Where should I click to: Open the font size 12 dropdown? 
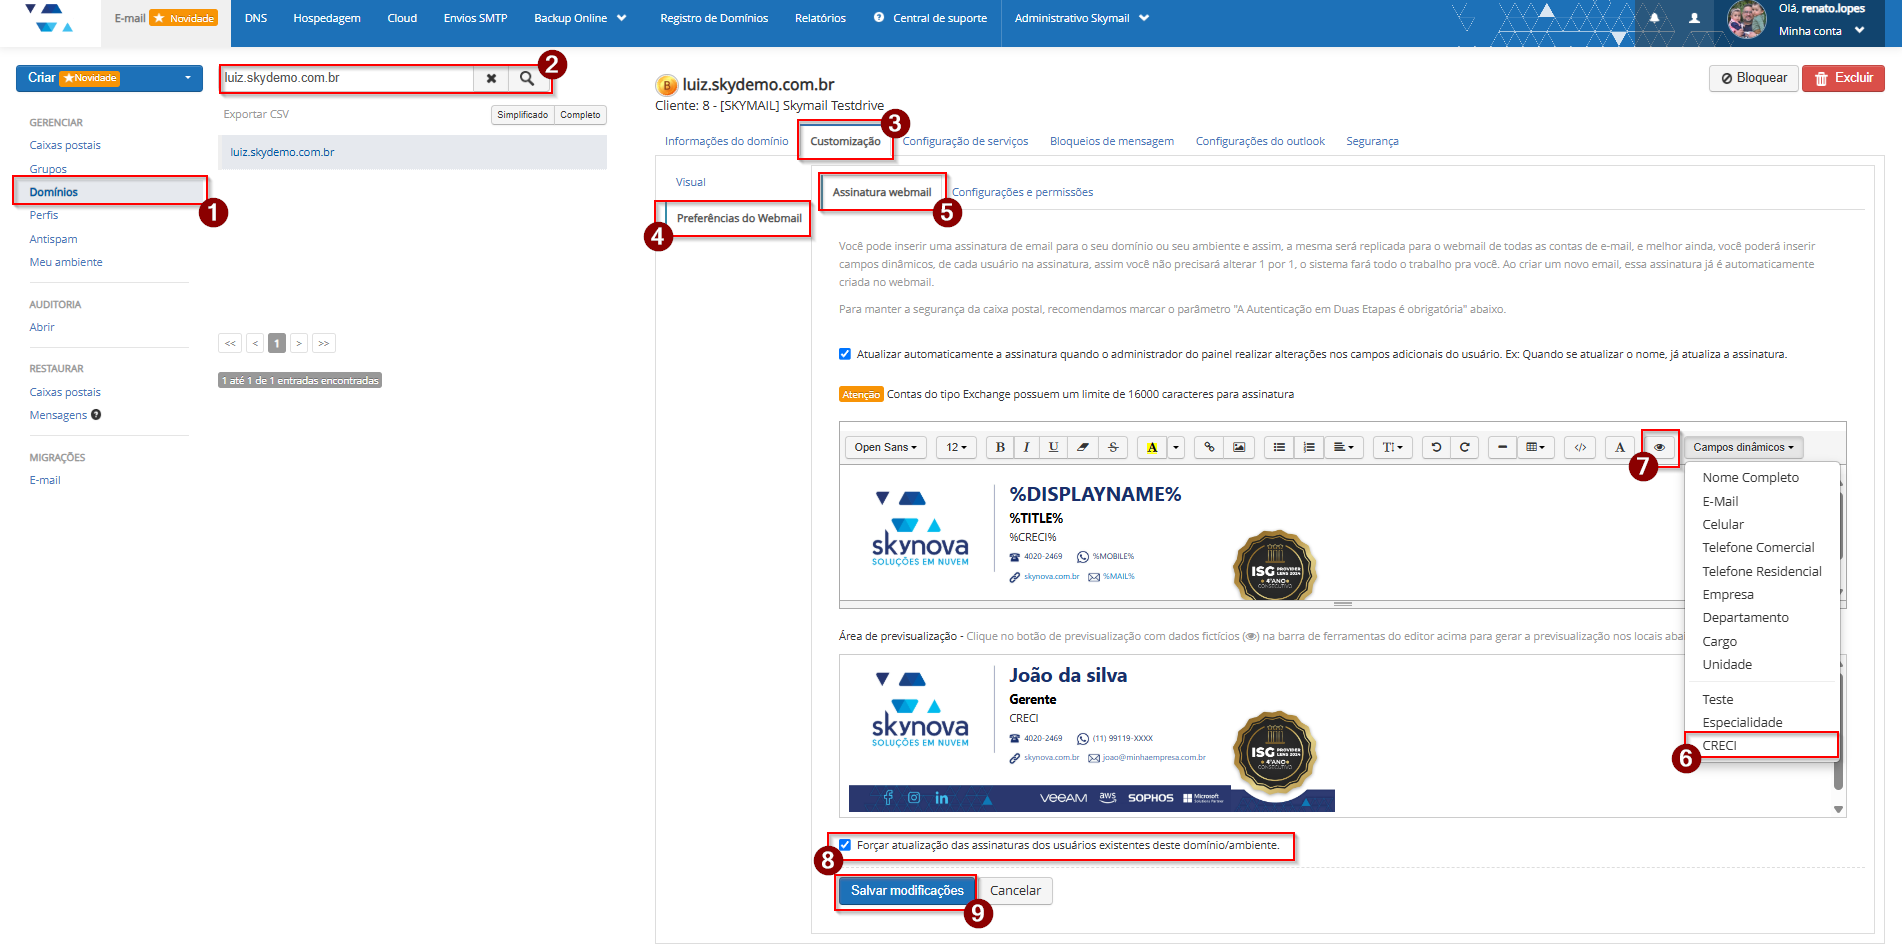tap(956, 447)
